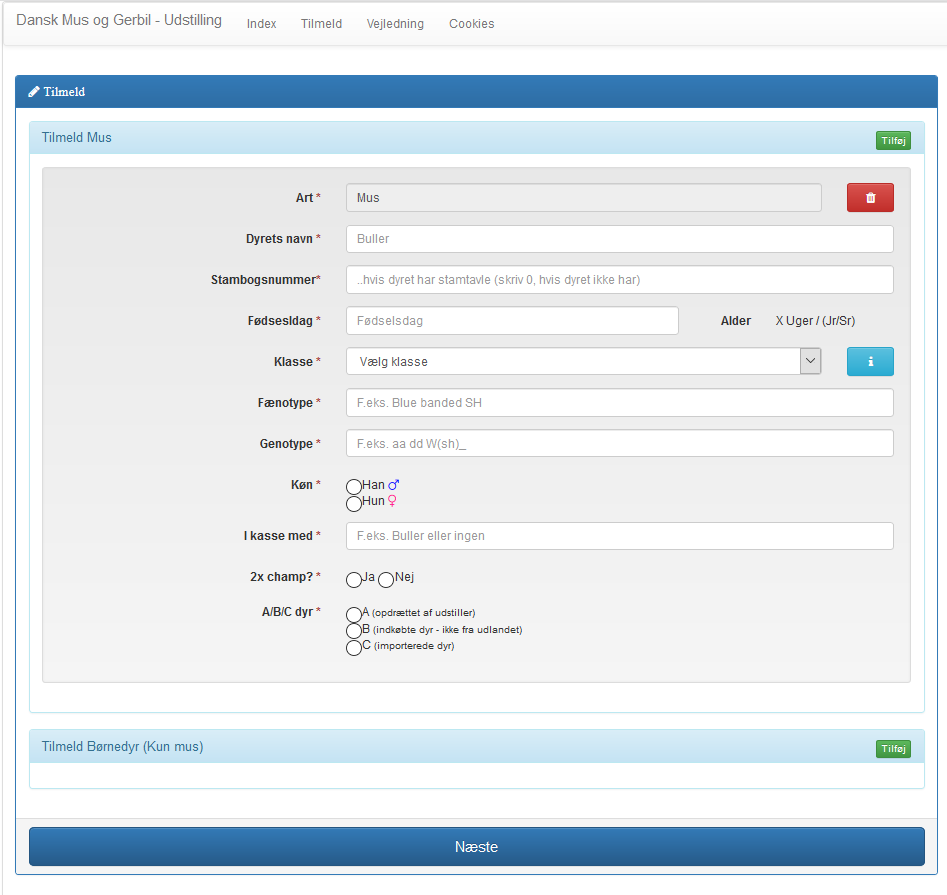Click the blue info icon beside Klasse
This screenshot has width=947, height=895.
pos(870,362)
